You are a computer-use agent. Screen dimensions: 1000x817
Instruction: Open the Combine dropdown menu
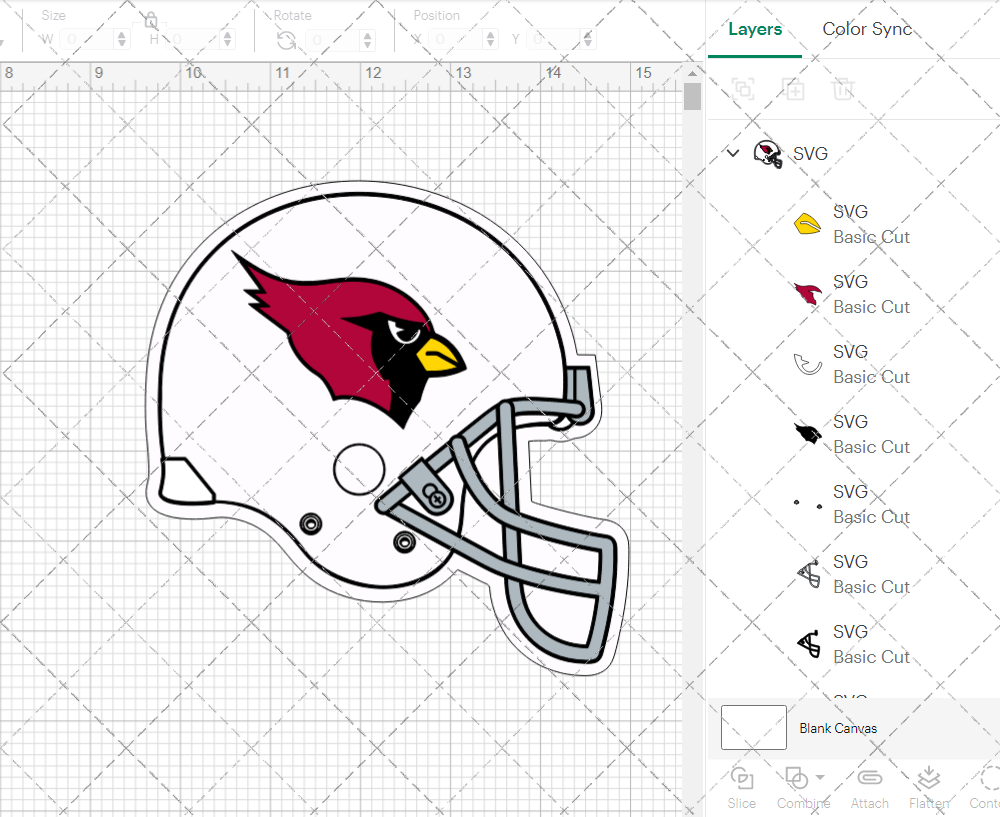point(820,778)
